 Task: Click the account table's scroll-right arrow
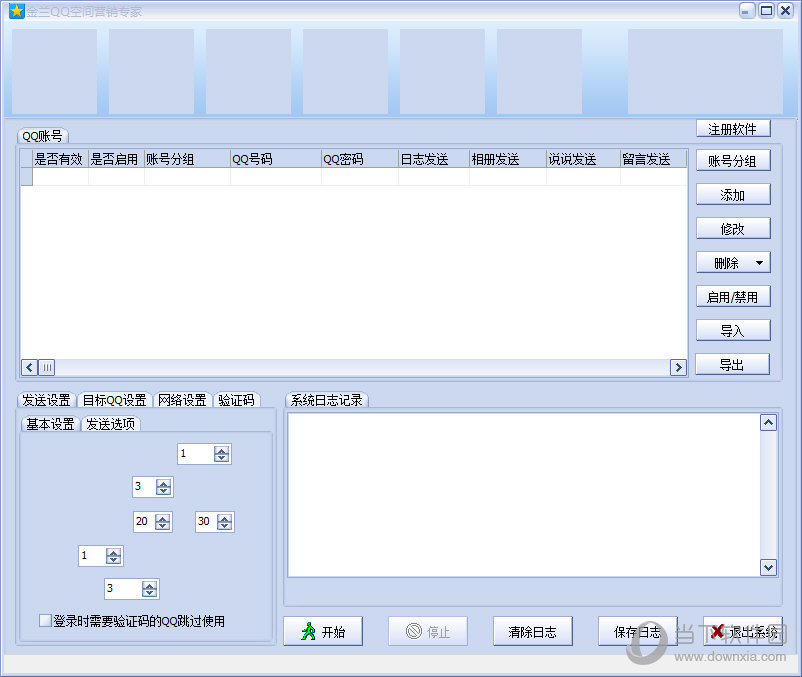coord(678,367)
